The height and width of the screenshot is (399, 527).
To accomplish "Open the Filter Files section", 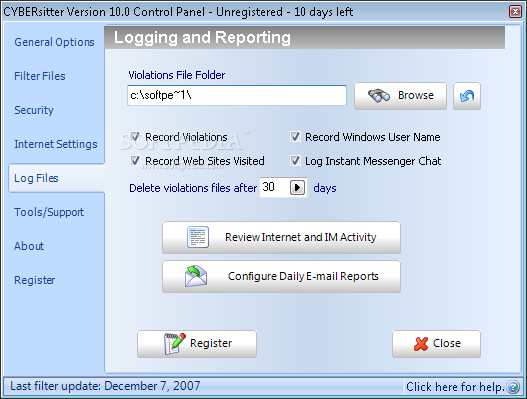I will (40, 76).
